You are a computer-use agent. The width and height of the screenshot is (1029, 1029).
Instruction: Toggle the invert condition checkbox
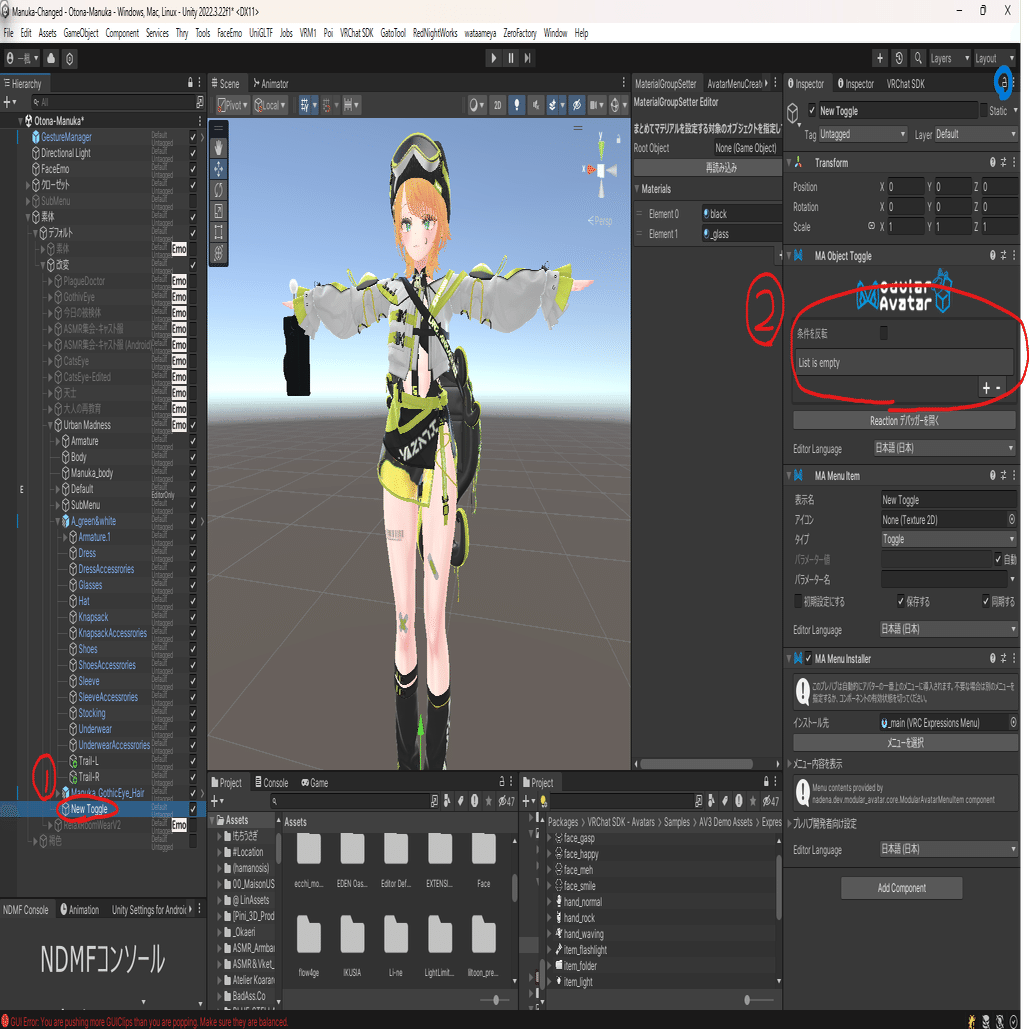[884, 333]
